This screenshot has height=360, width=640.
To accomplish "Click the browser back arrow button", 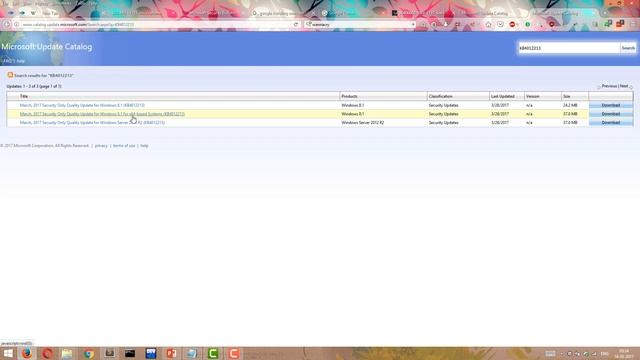I will [7, 24].
